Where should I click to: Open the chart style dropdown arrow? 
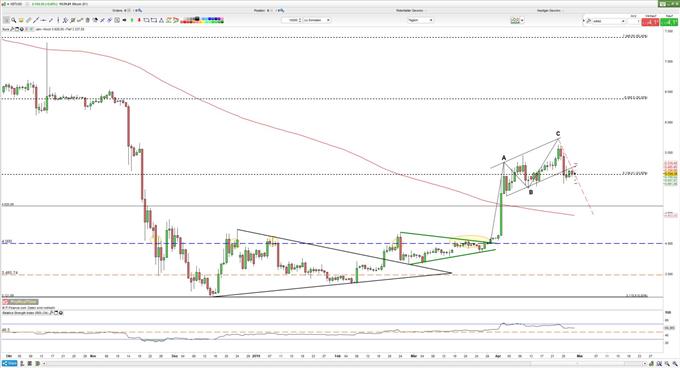(x=522, y=20)
